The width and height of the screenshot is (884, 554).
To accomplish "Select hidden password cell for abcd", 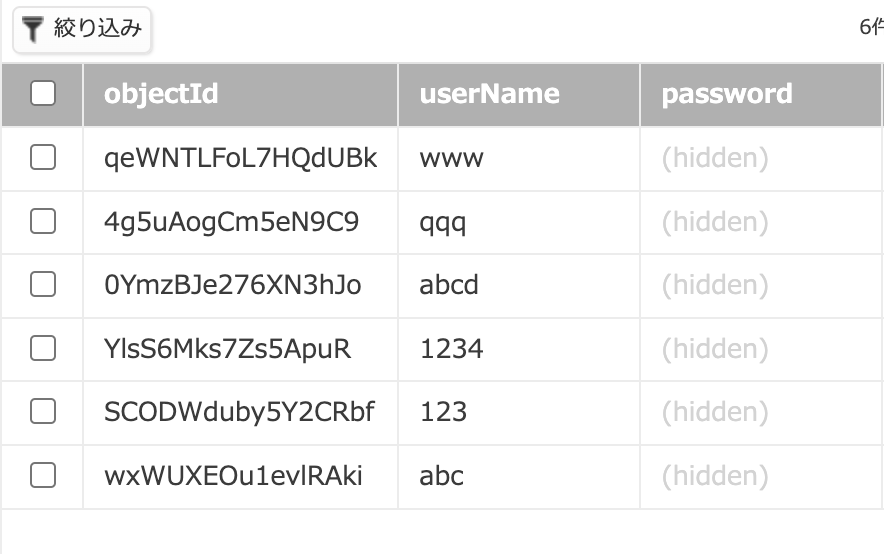I will (x=714, y=285).
